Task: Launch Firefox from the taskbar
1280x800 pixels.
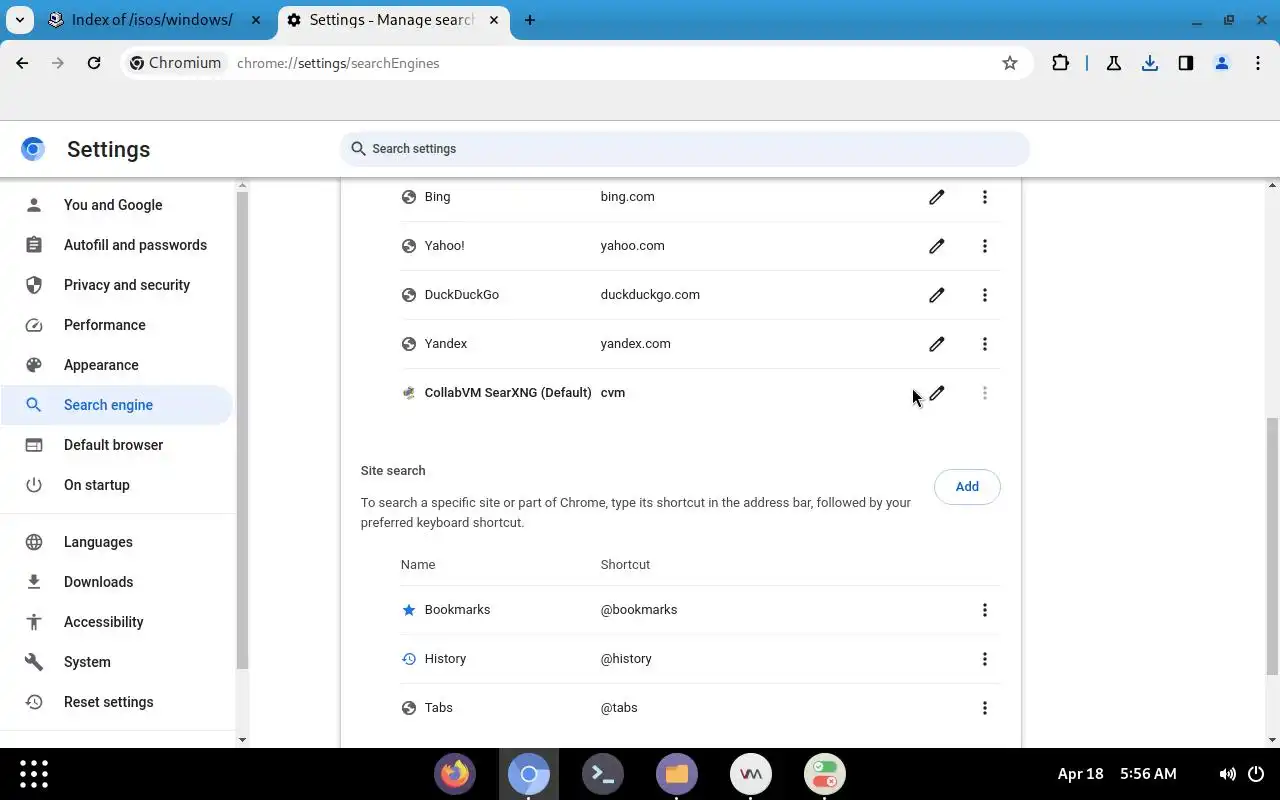Action: pos(455,774)
